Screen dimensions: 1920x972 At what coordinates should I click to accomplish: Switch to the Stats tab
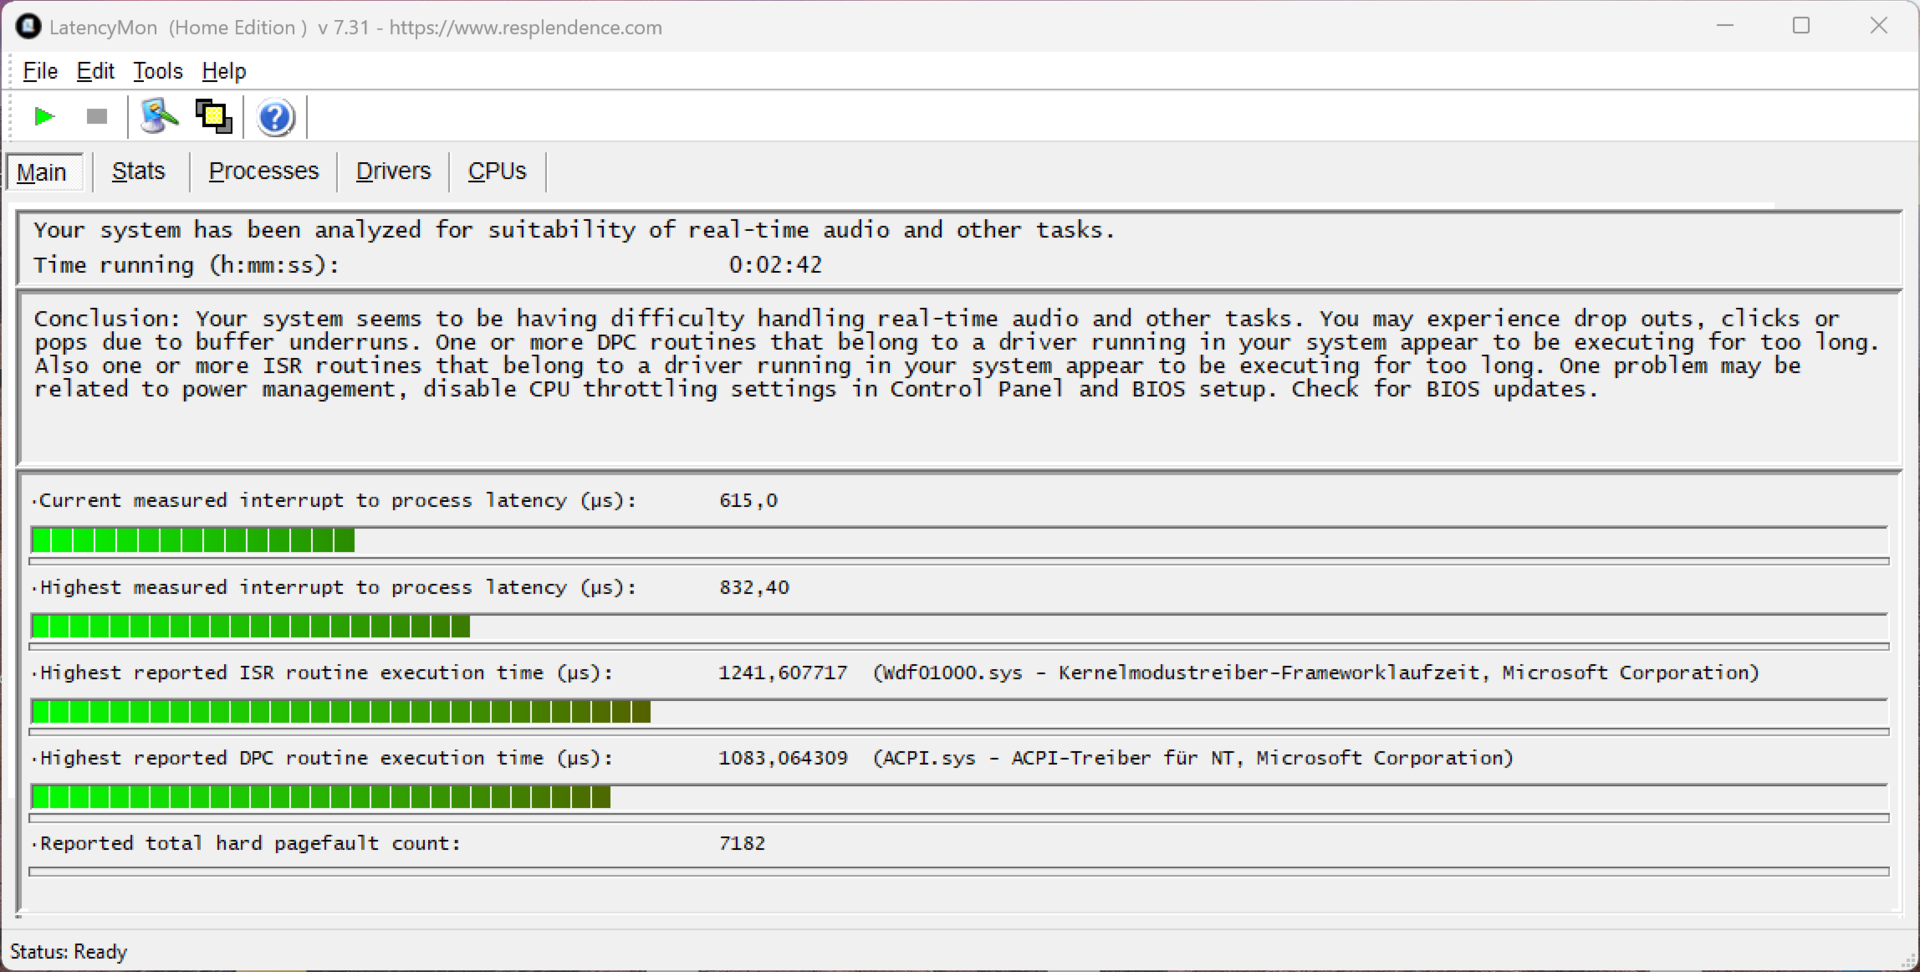click(x=138, y=171)
